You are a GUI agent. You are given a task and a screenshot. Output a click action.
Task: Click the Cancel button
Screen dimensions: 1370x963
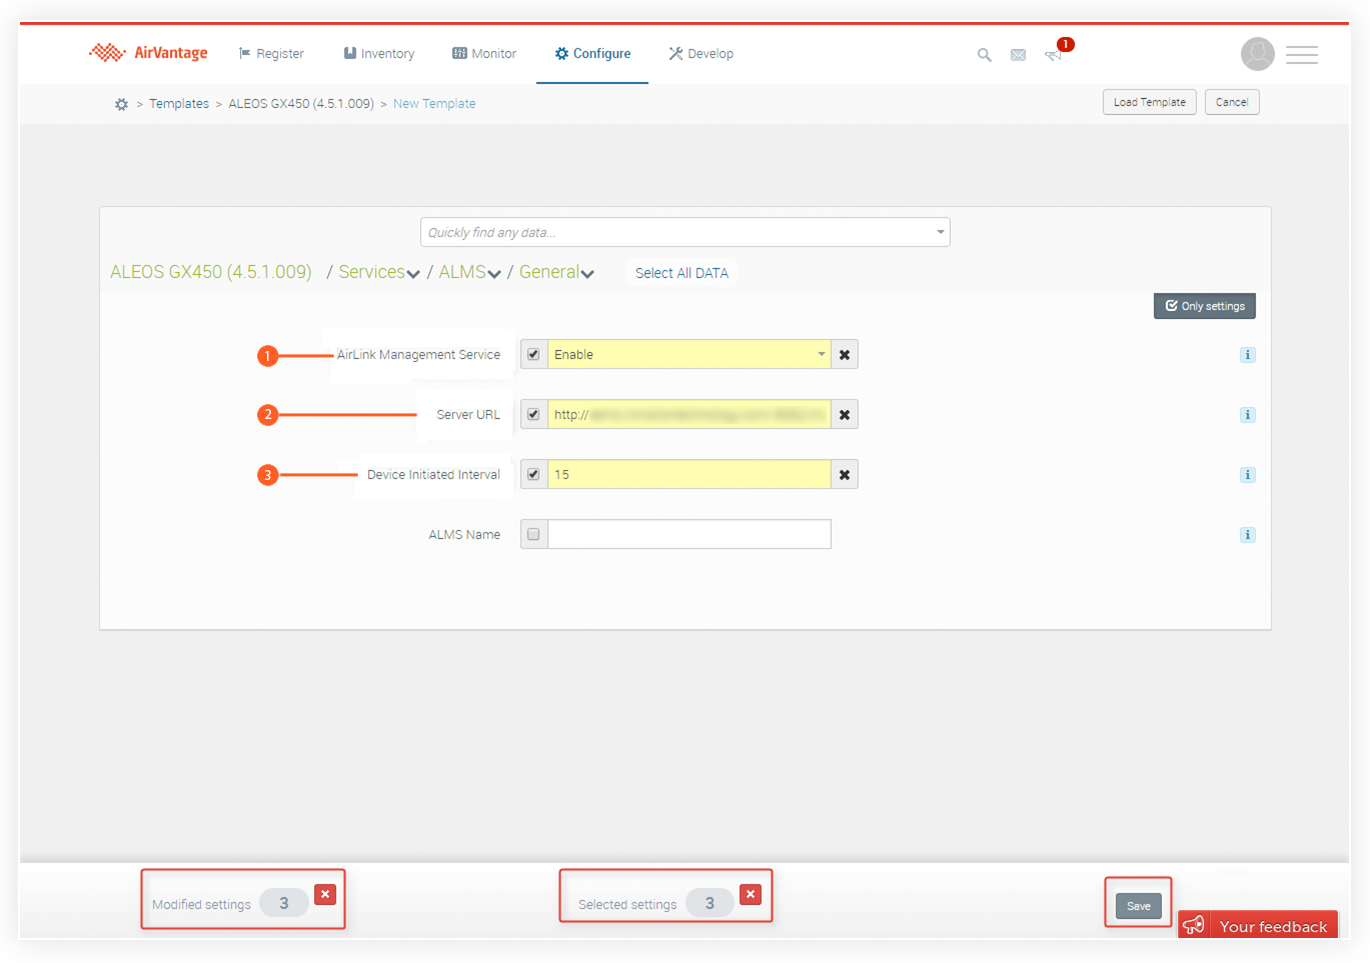point(1231,102)
